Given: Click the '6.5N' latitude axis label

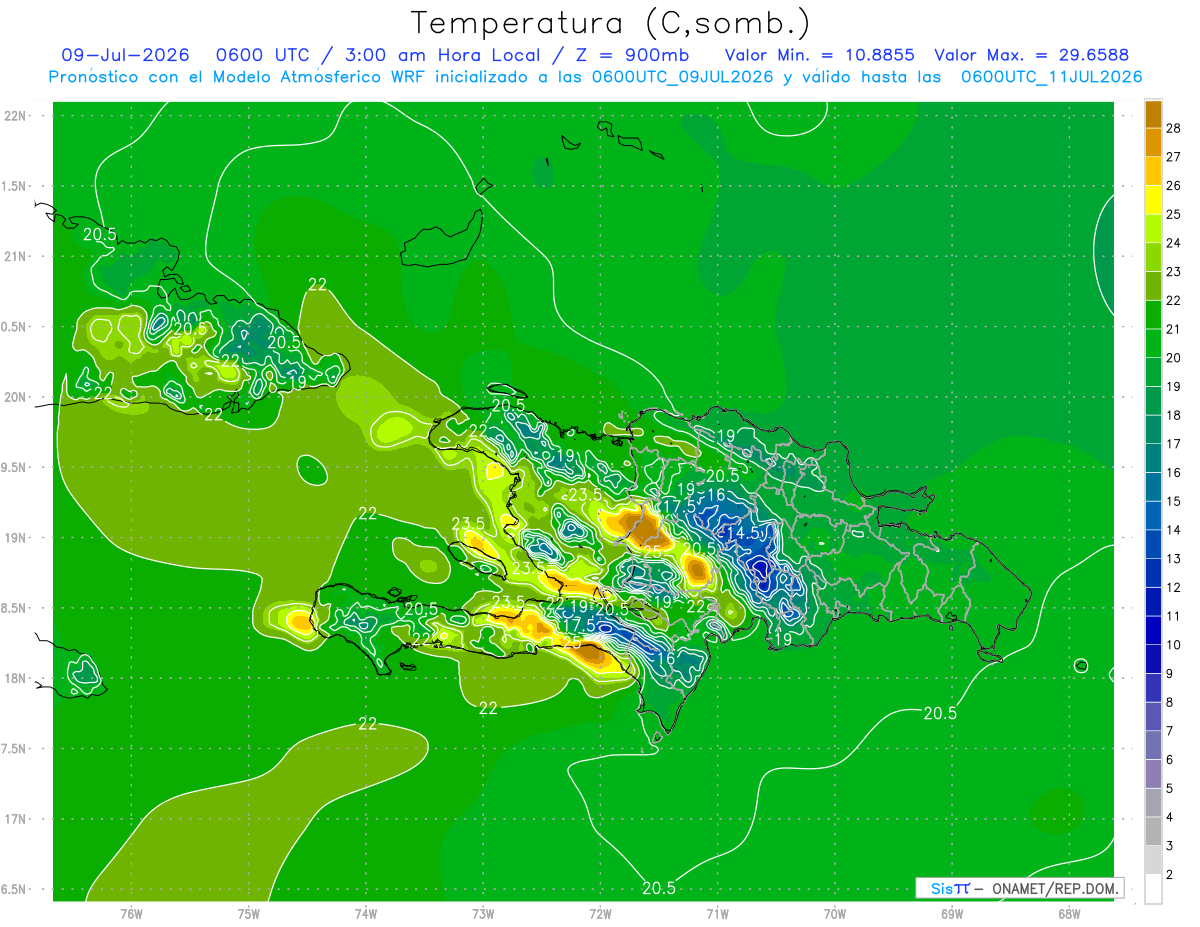Looking at the screenshot, I should [x=14, y=889].
